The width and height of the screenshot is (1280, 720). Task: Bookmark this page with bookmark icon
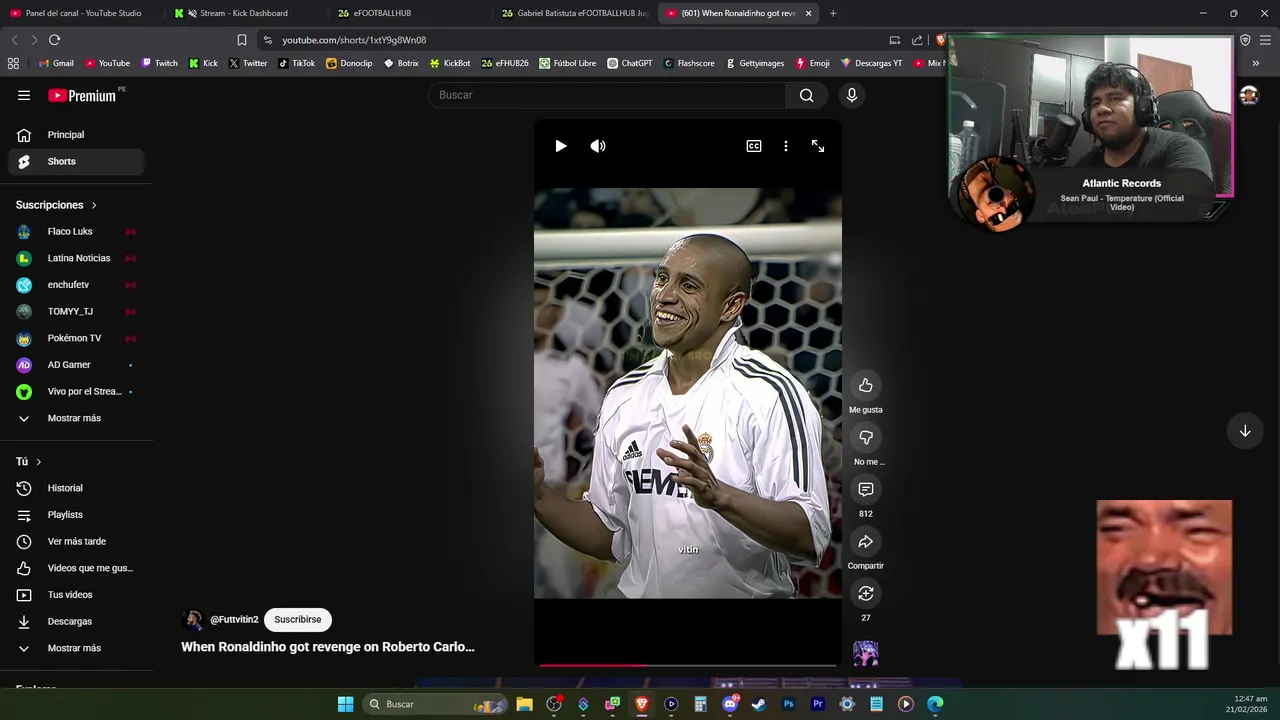(242, 40)
